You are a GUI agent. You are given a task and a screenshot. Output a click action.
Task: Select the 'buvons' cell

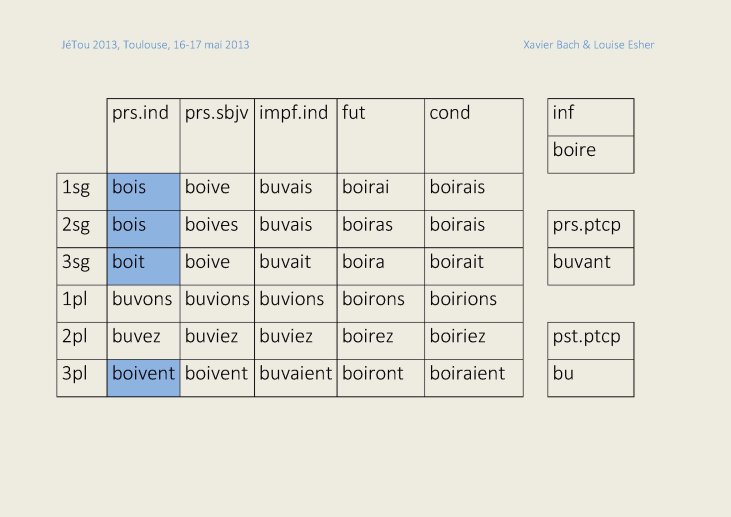[x=144, y=303]
